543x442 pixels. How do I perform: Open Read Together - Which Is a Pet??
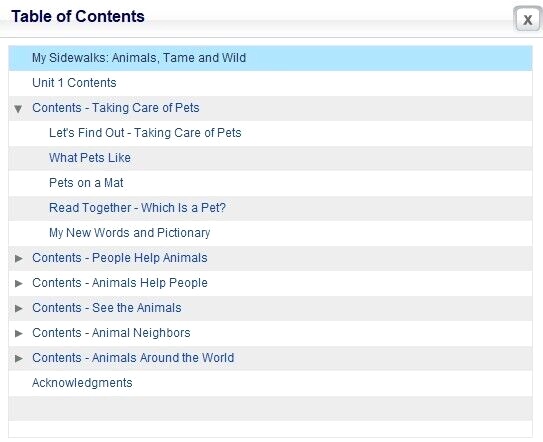tap(137, 207)
